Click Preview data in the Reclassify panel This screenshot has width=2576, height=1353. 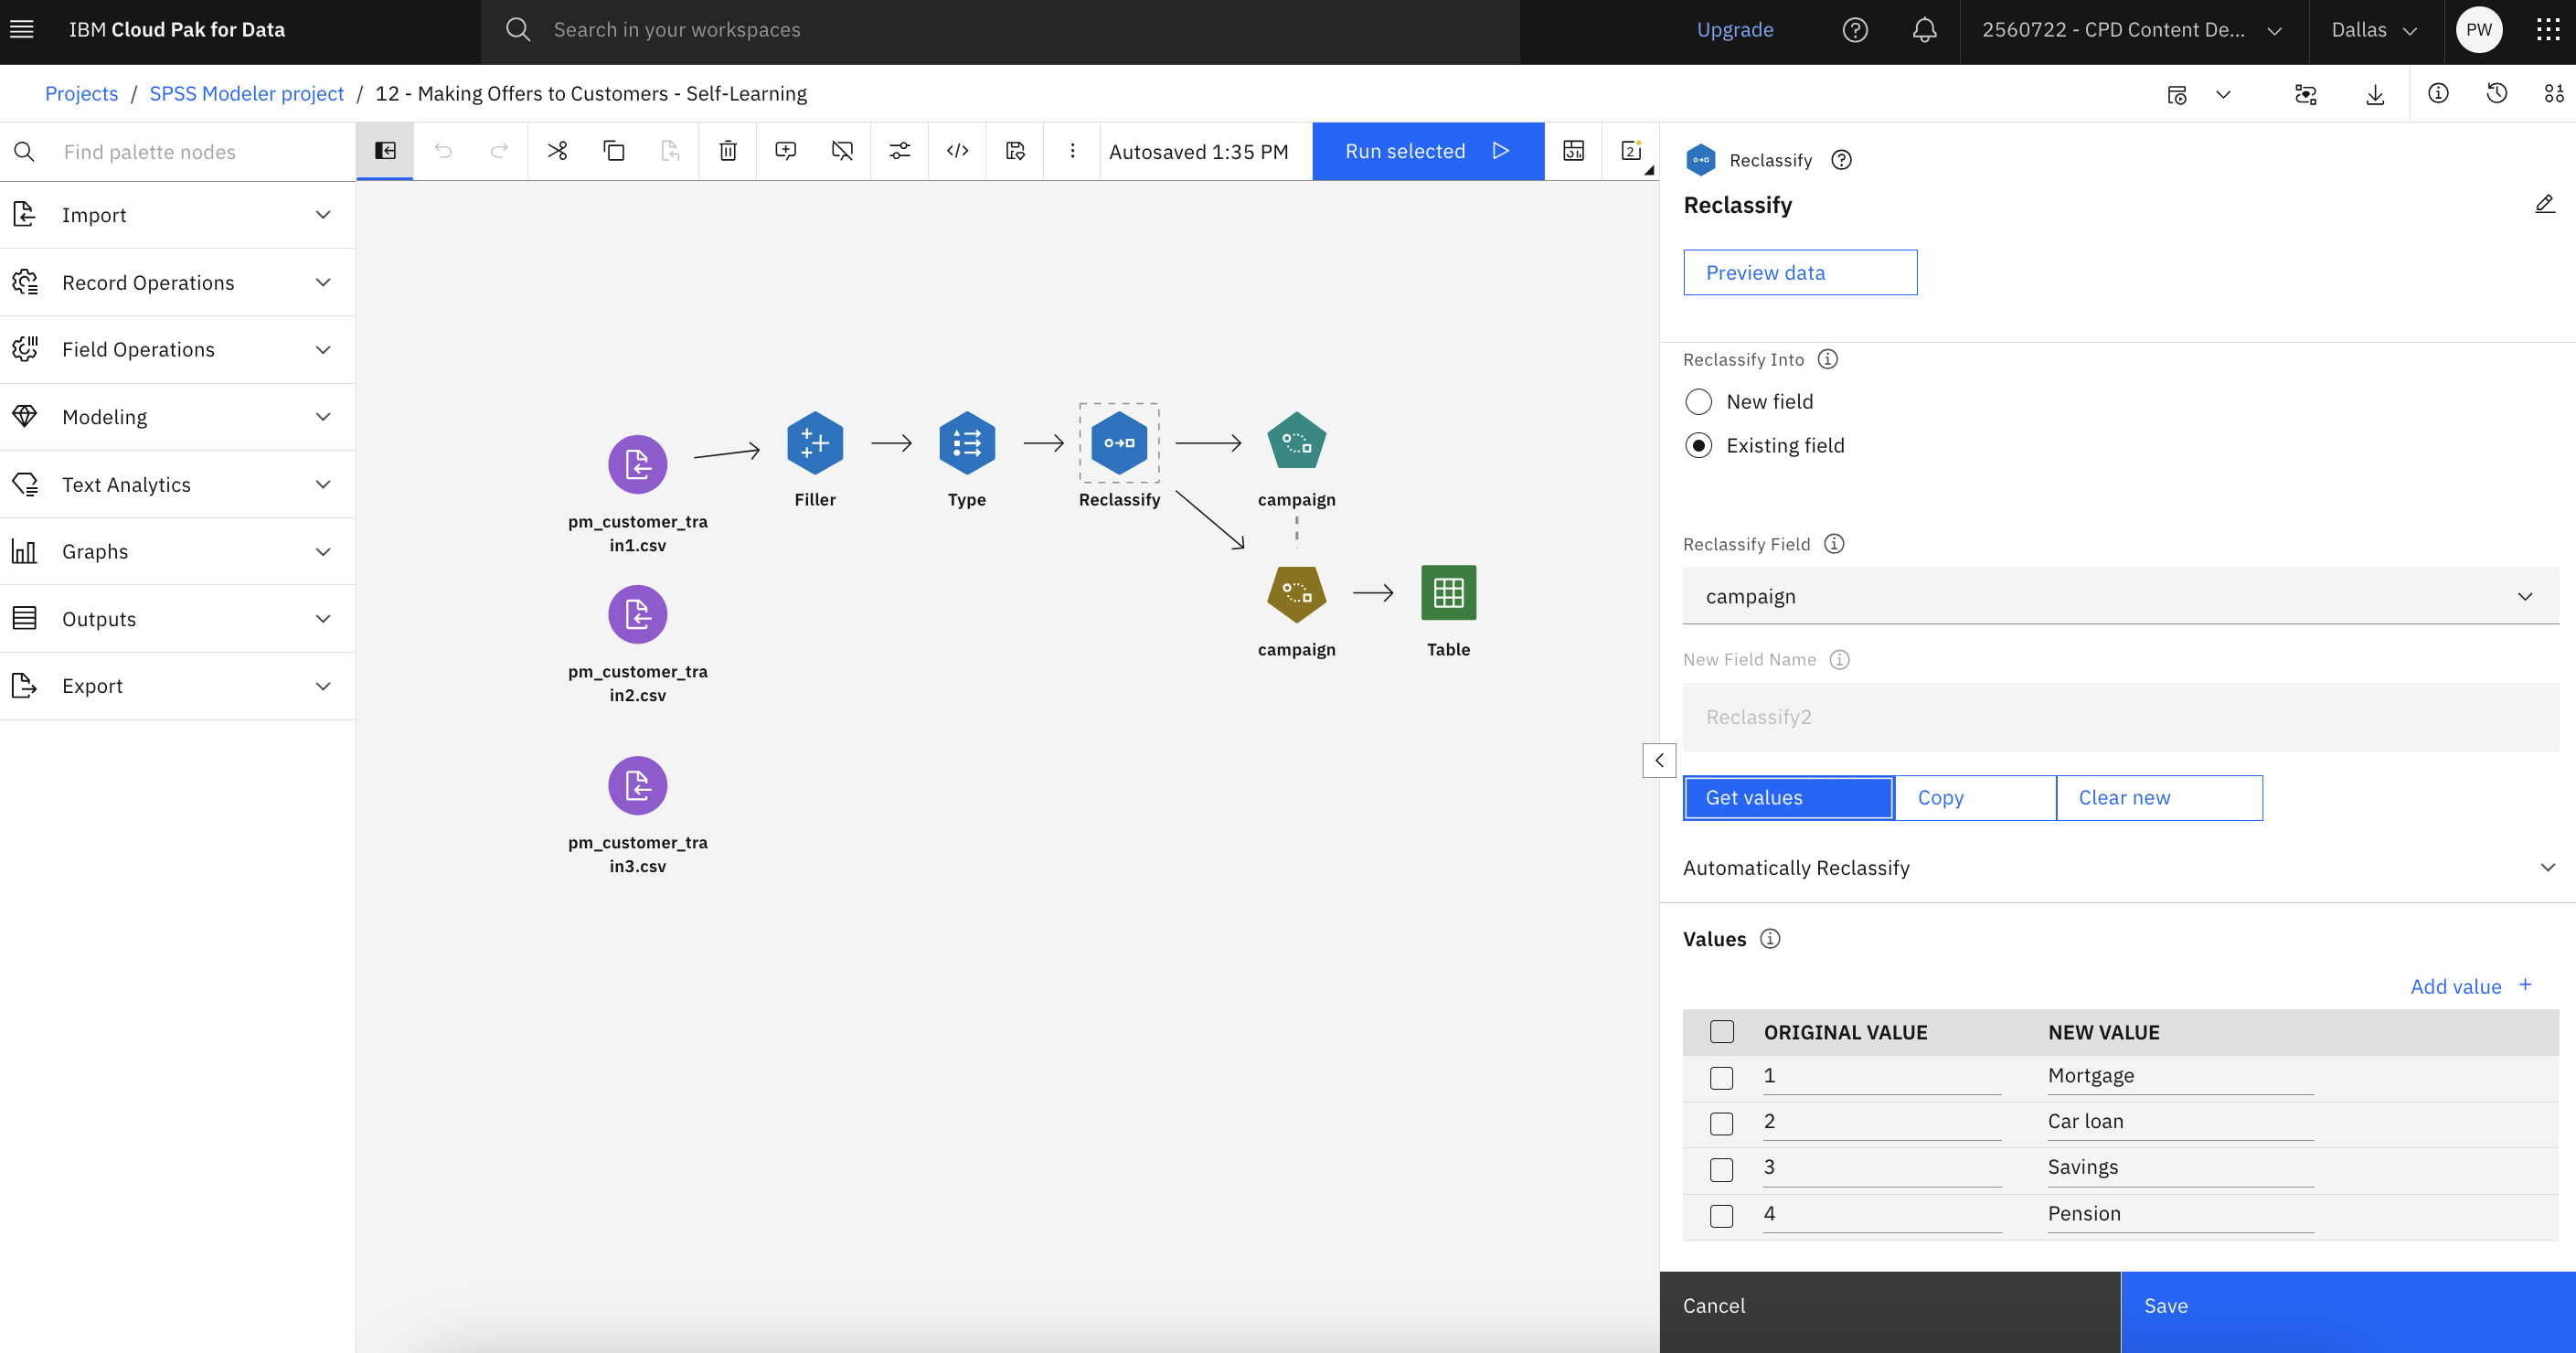coord(1799,272)
